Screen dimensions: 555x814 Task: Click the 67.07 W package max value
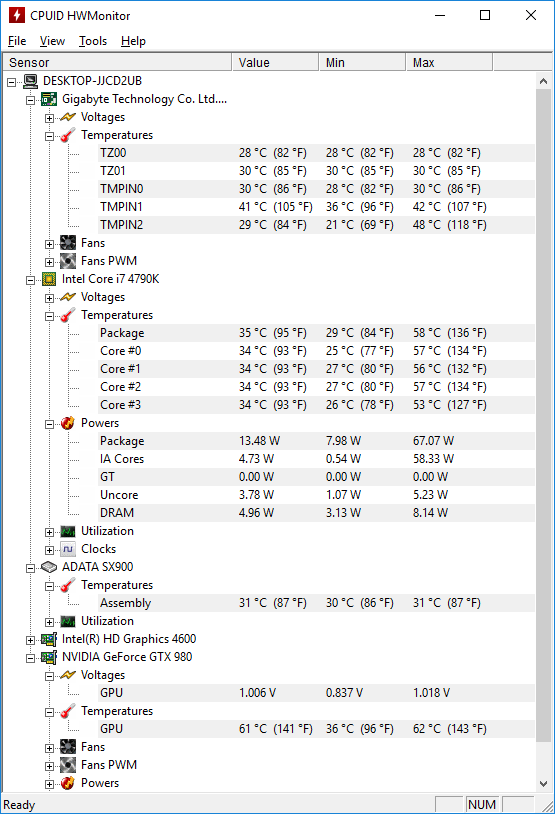434,441
